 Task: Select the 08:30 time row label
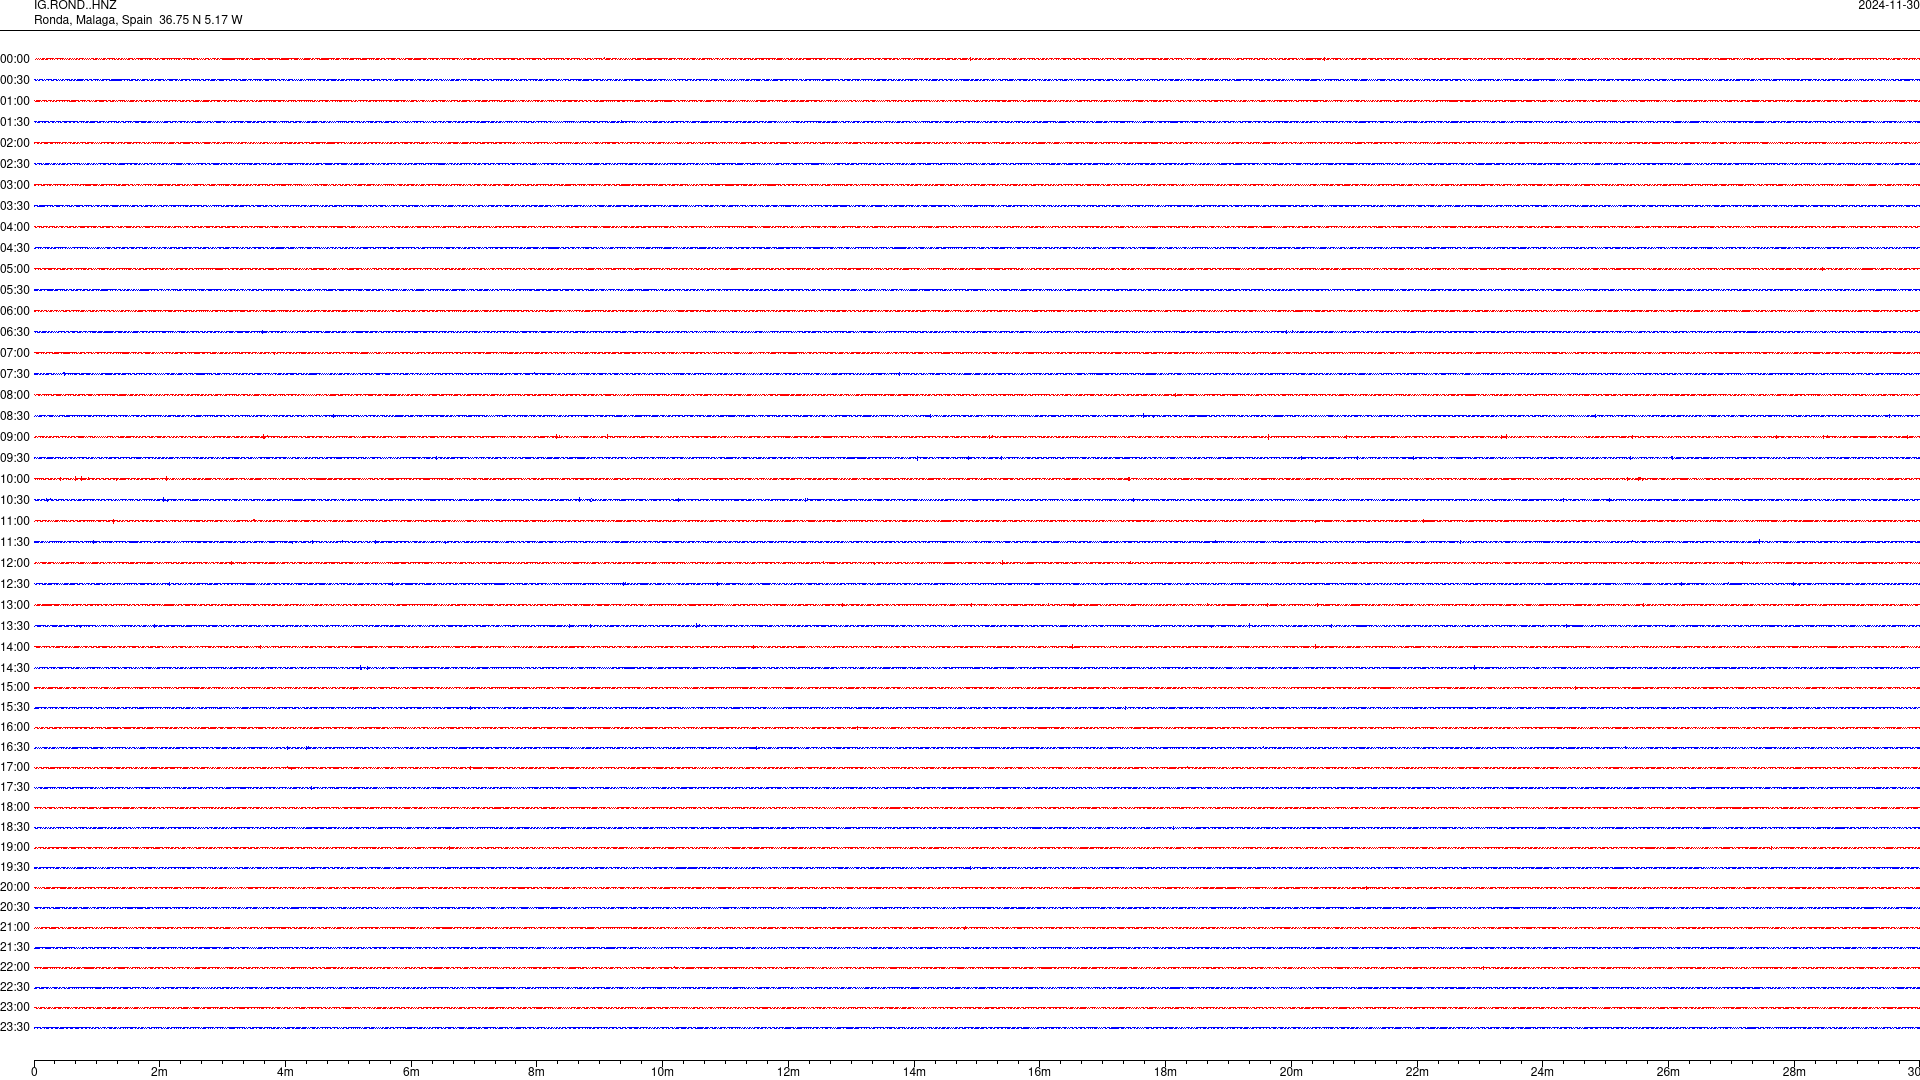coord(15,416)
